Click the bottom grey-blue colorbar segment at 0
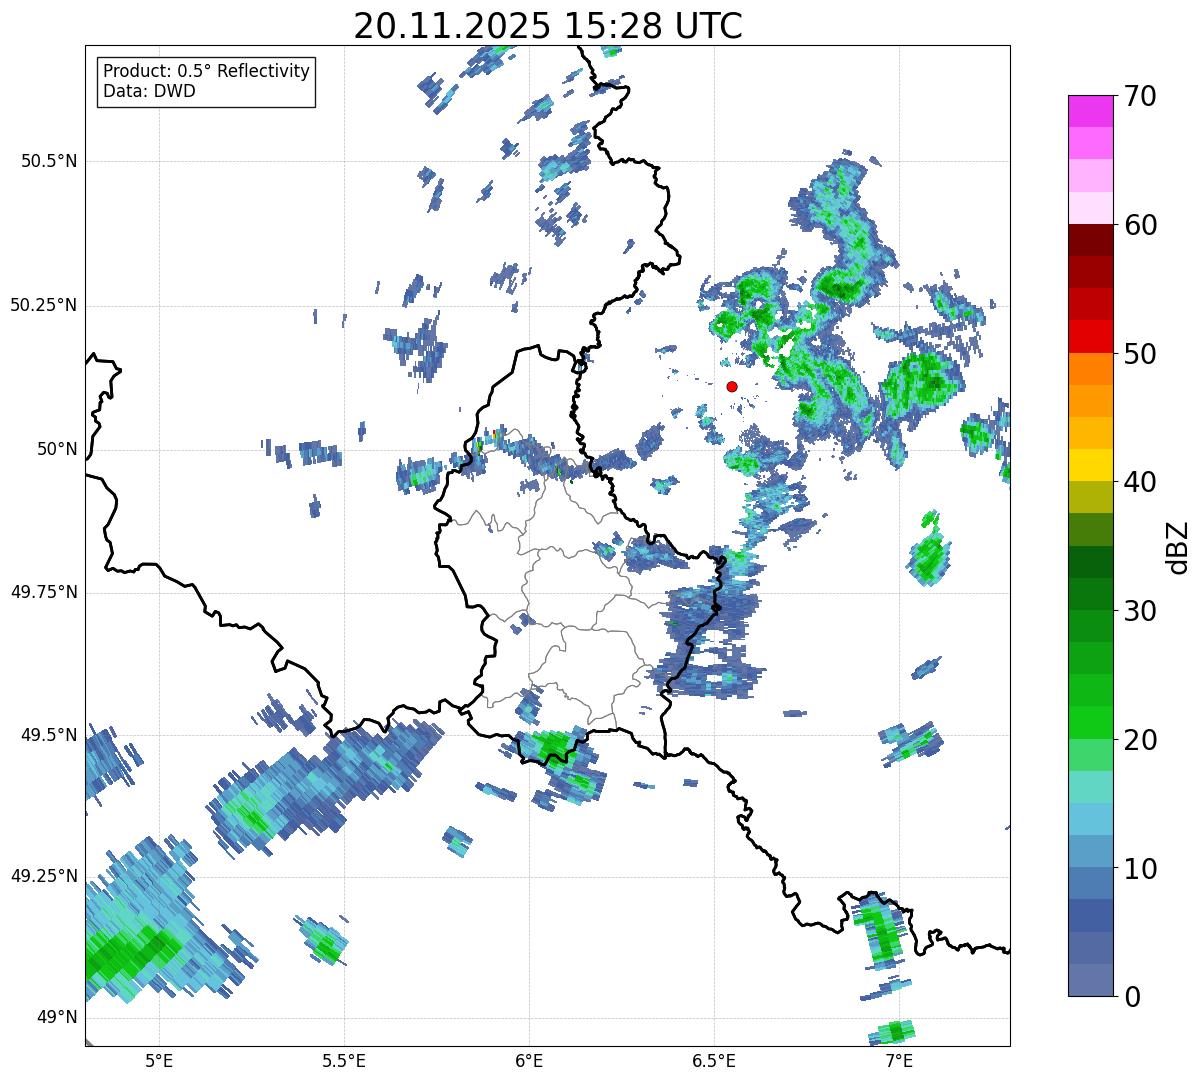Viewport: 1202px width, 1081px height. tap(1091, 980)
